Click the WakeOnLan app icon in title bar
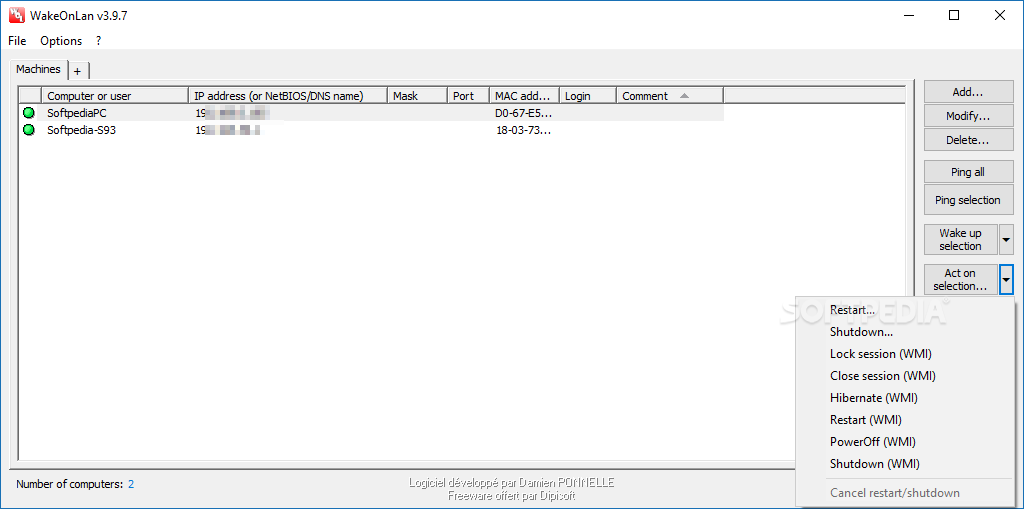Screen dimensions: 1024x509 click(16, 16)
